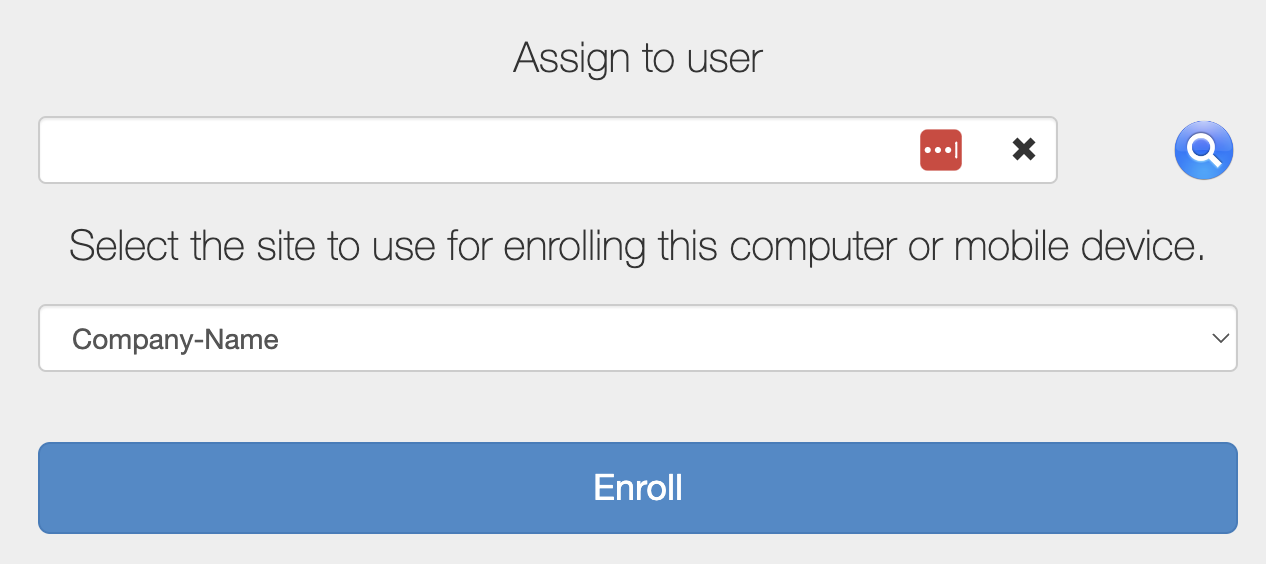Click the Assign to user heading
The image size is (1266, 564).
point(637,58)
